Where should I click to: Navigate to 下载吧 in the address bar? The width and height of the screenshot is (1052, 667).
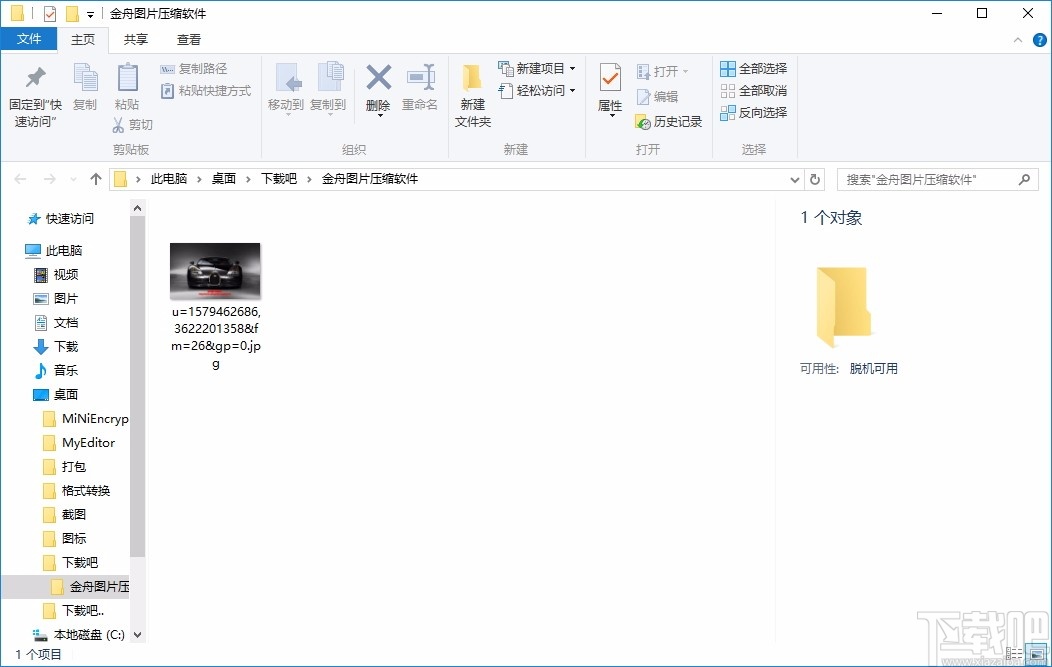277,179
